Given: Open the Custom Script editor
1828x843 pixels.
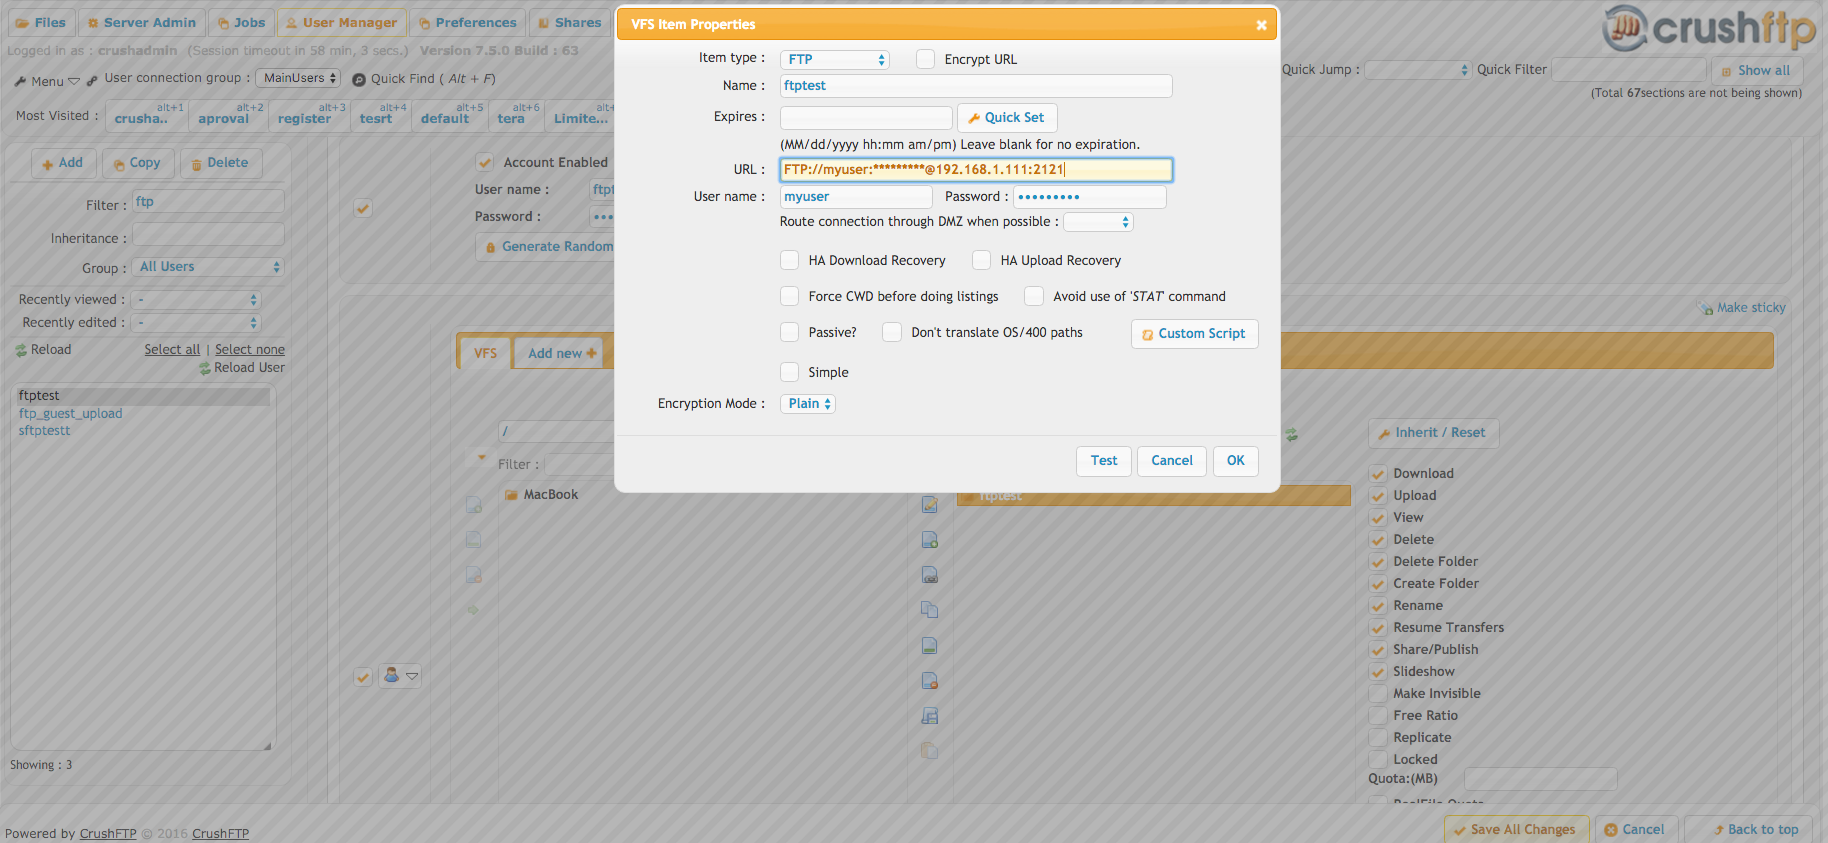Looking at the screenshot, I should click(x=1195, y=334).
